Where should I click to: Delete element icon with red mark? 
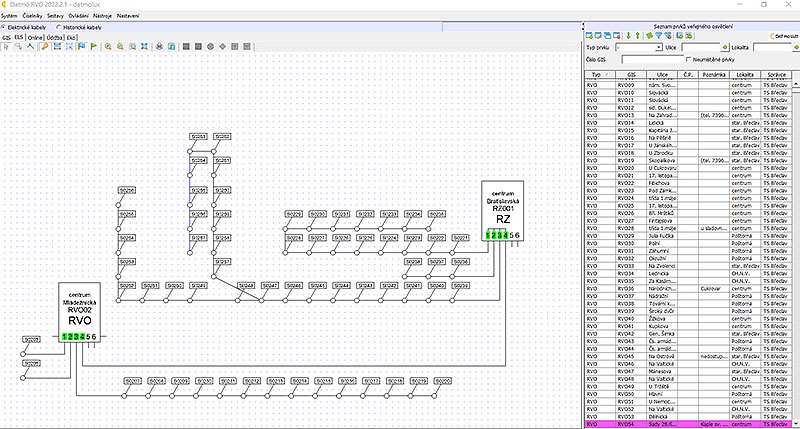(617, 36)
